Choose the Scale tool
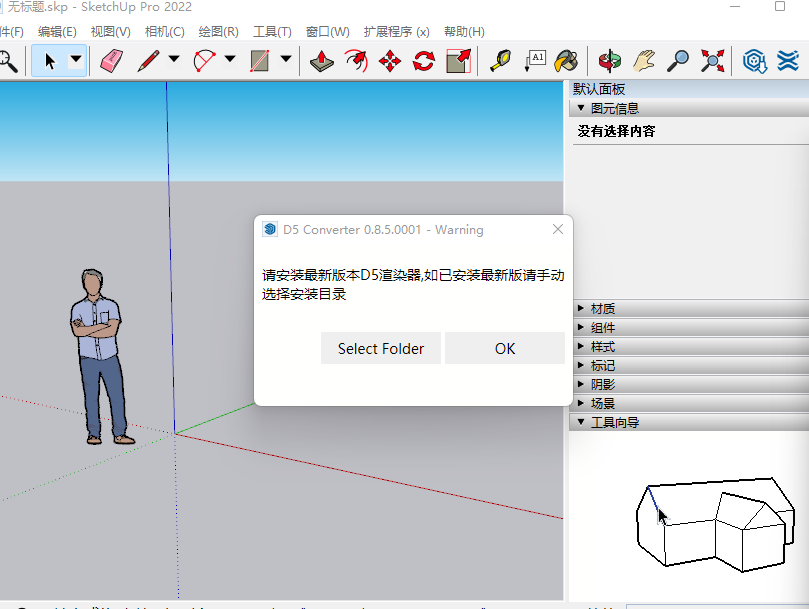This screenshot has height=609, width=809. tap(458, 61)
